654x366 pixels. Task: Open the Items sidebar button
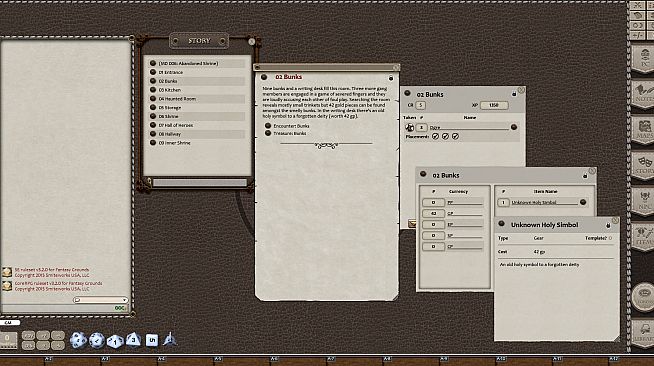click(x=644, y=236)
